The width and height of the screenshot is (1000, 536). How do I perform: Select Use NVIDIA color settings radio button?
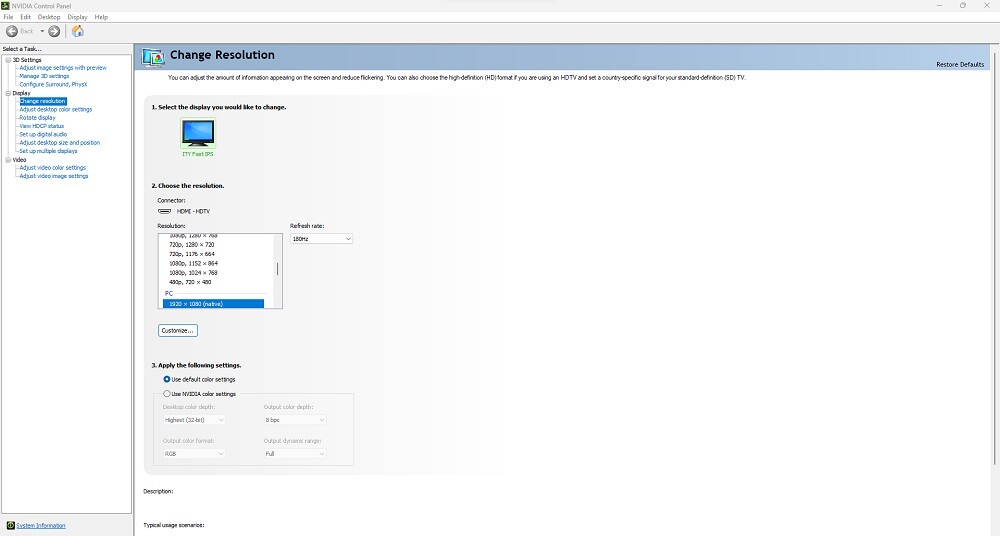[167, 393]
